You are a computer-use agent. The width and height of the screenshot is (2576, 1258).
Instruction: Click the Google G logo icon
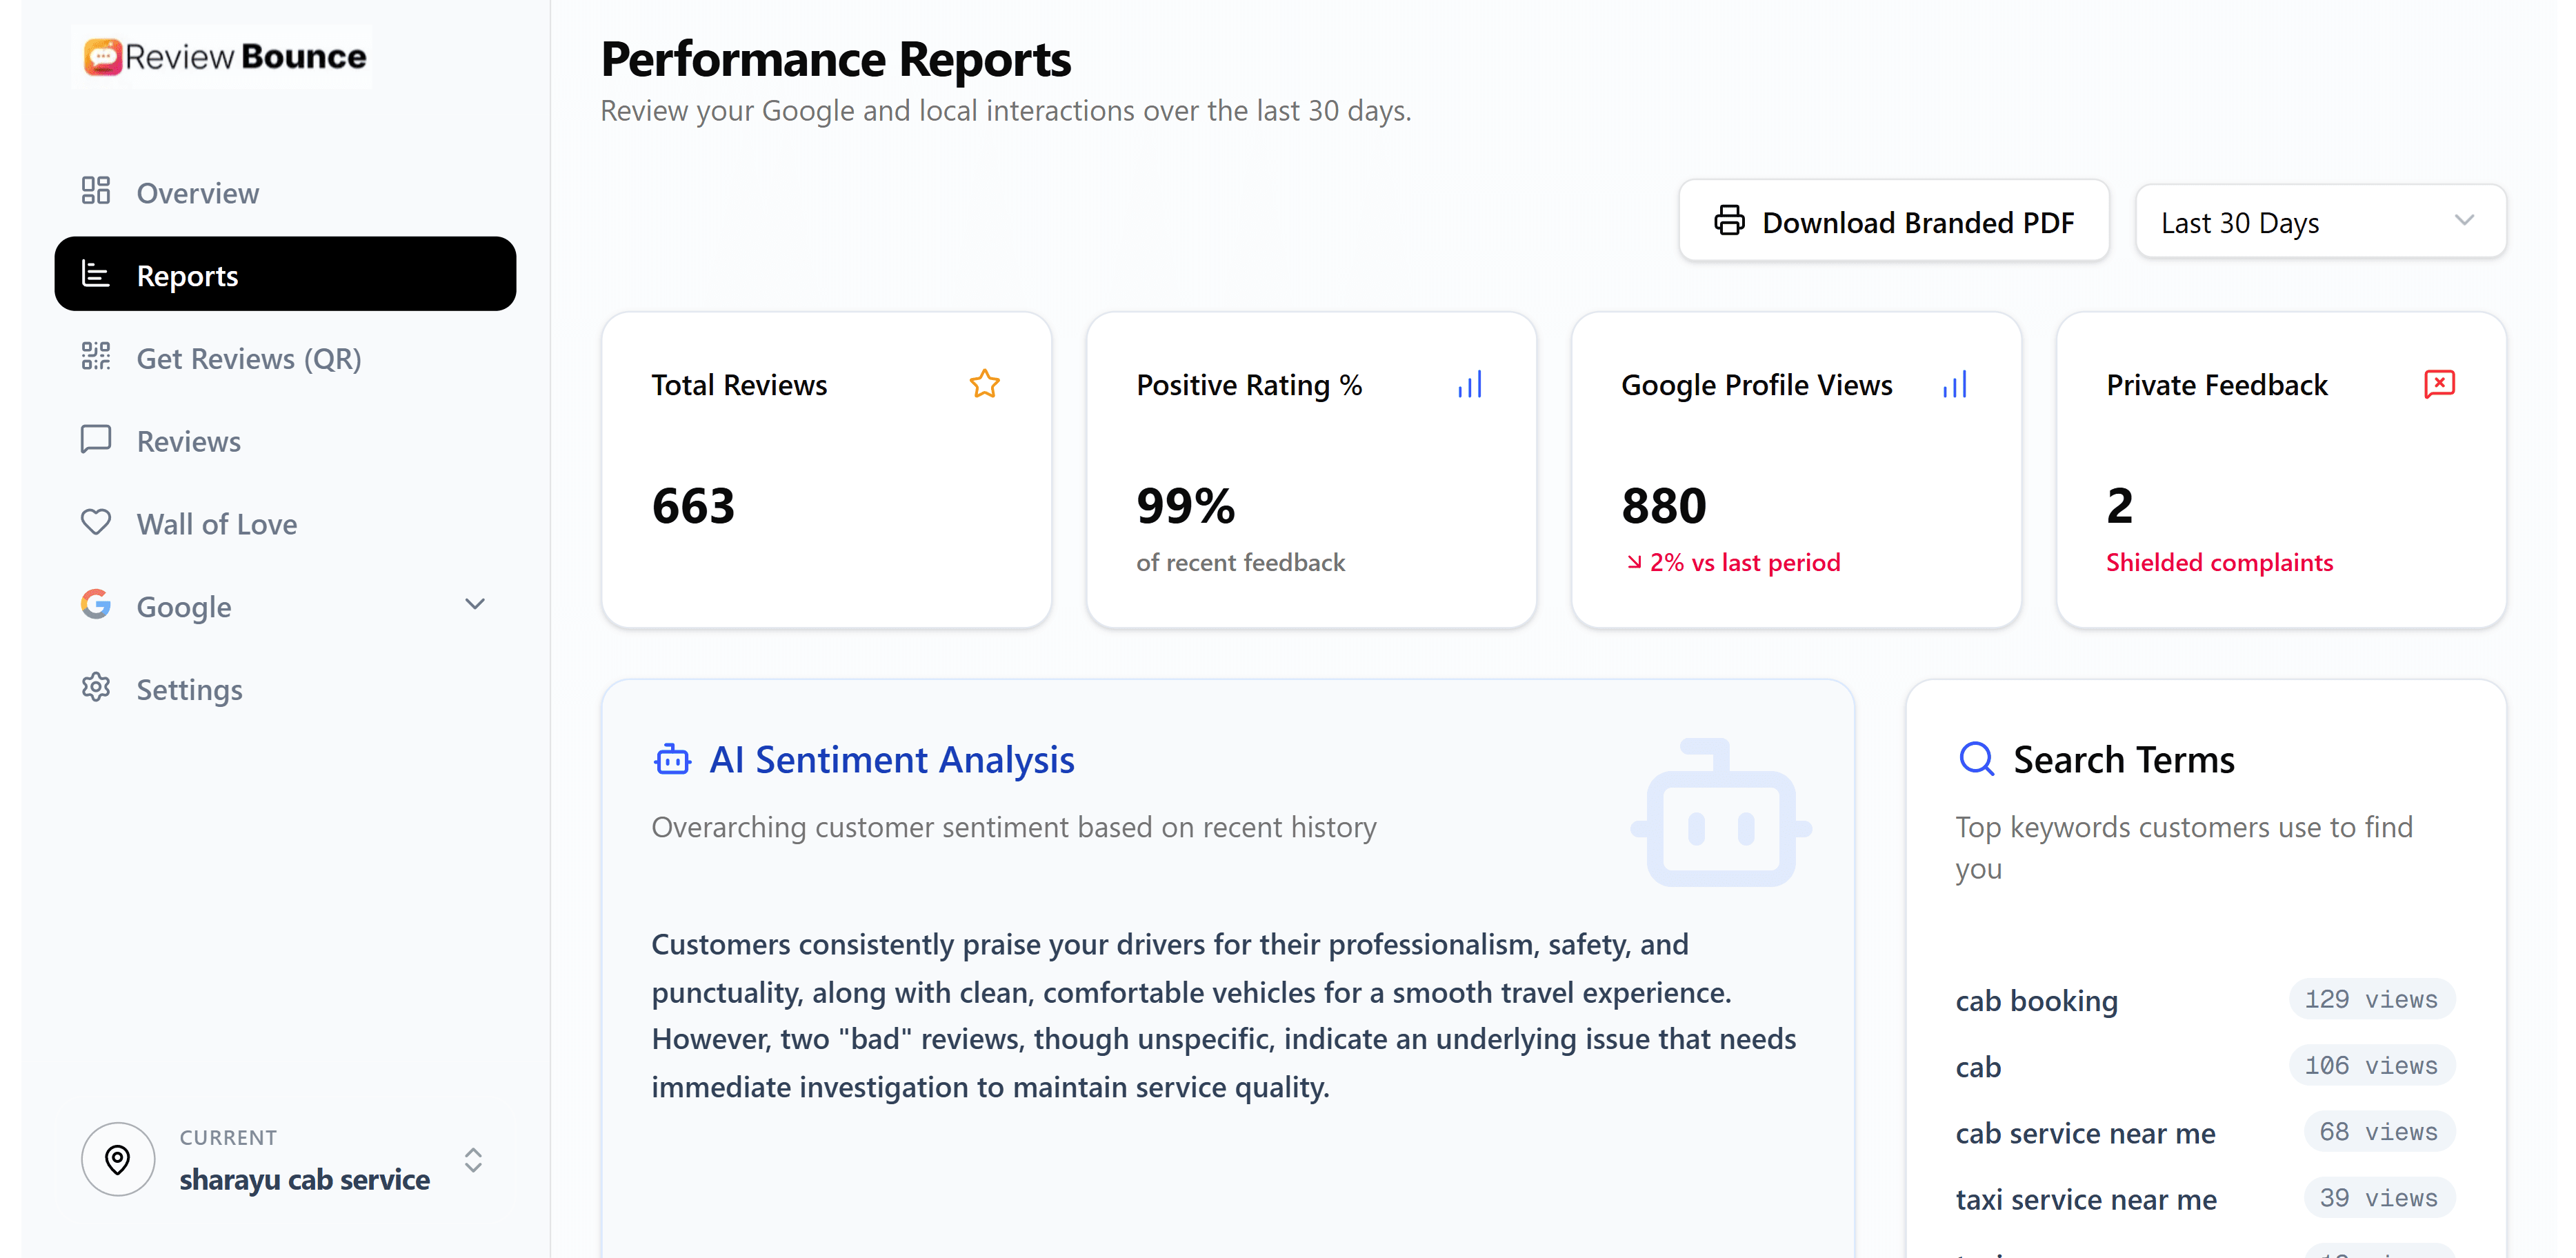point(96,605)
